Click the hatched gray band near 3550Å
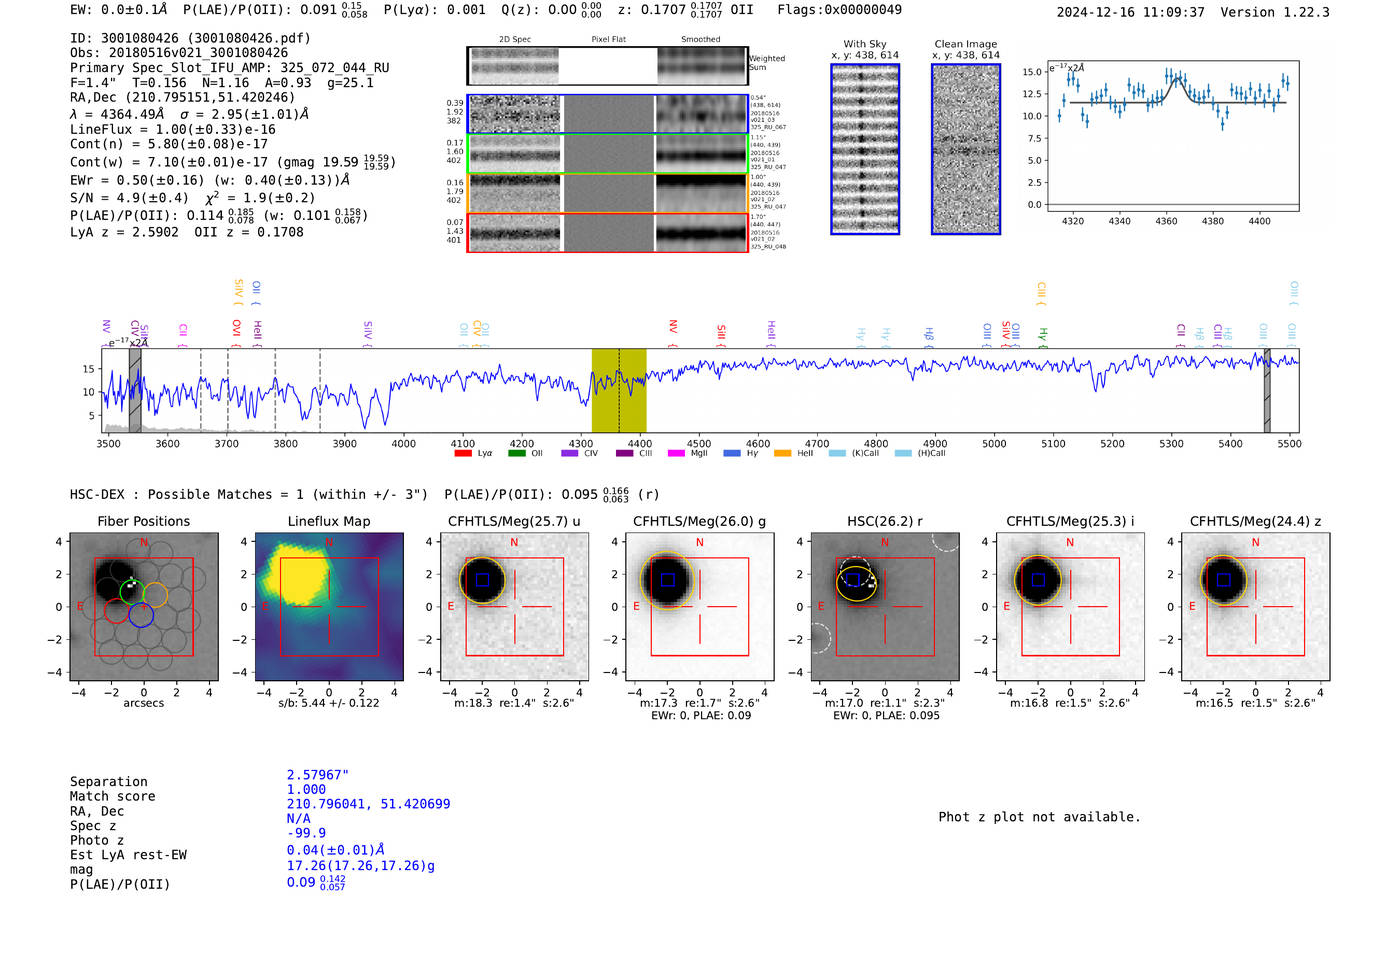 coord(135,390)
